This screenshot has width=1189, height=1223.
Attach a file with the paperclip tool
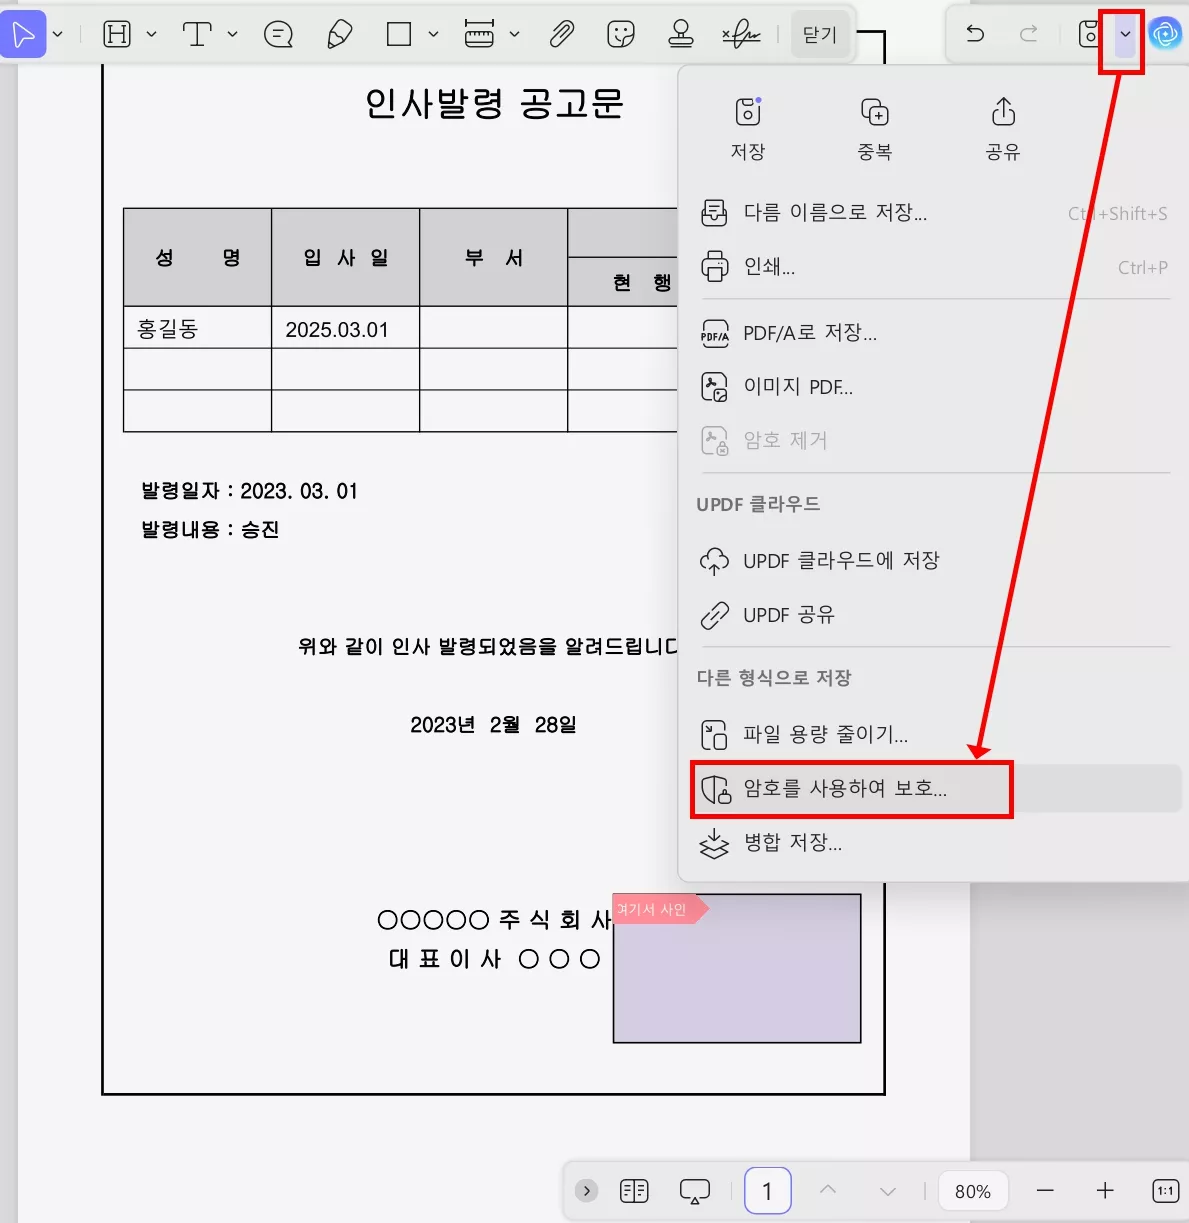(x=561, y=33)
